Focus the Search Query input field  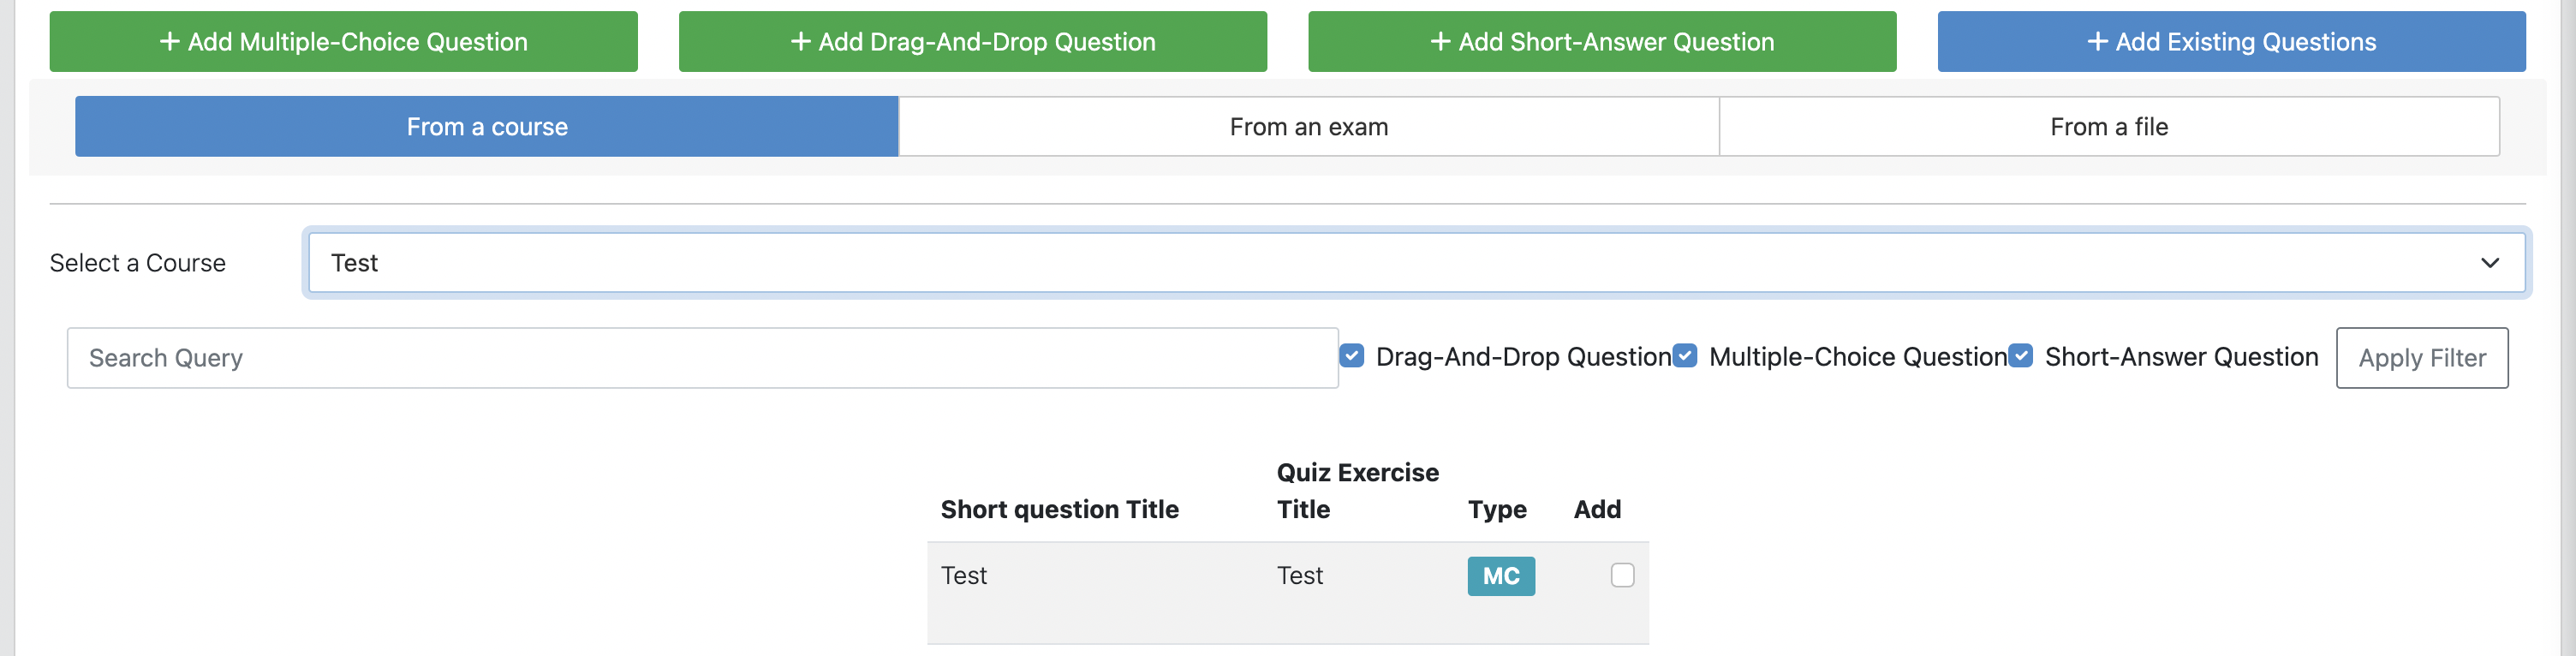pyautogui.click(x=702, y=358)
